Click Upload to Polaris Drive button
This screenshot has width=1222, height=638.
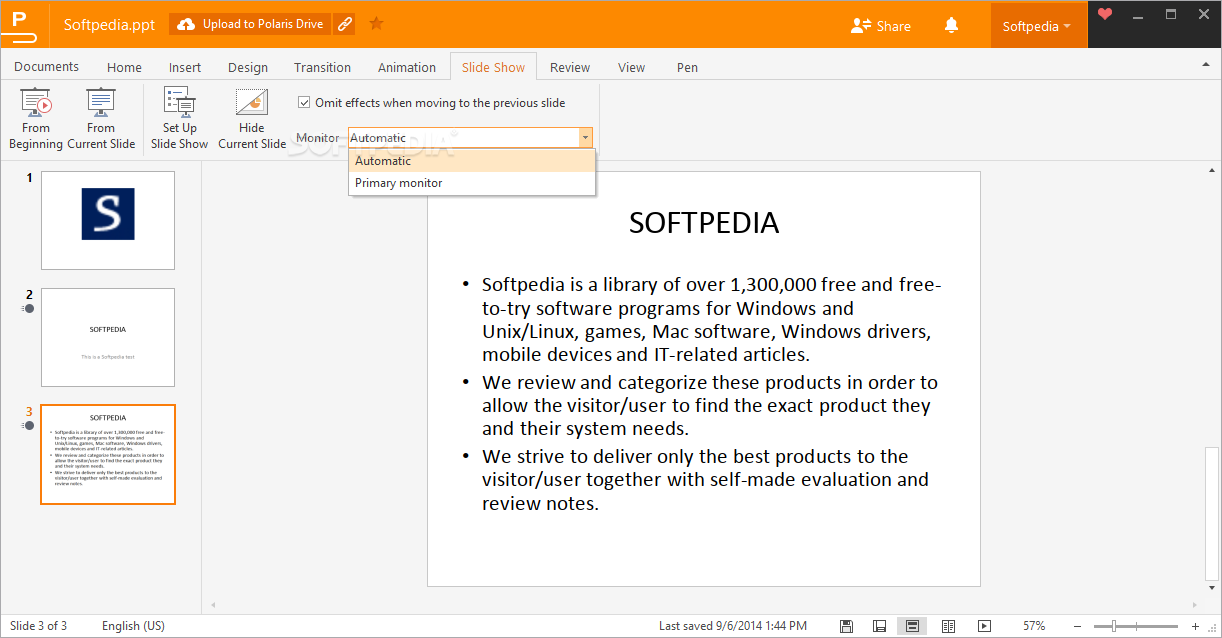(250, 24)
